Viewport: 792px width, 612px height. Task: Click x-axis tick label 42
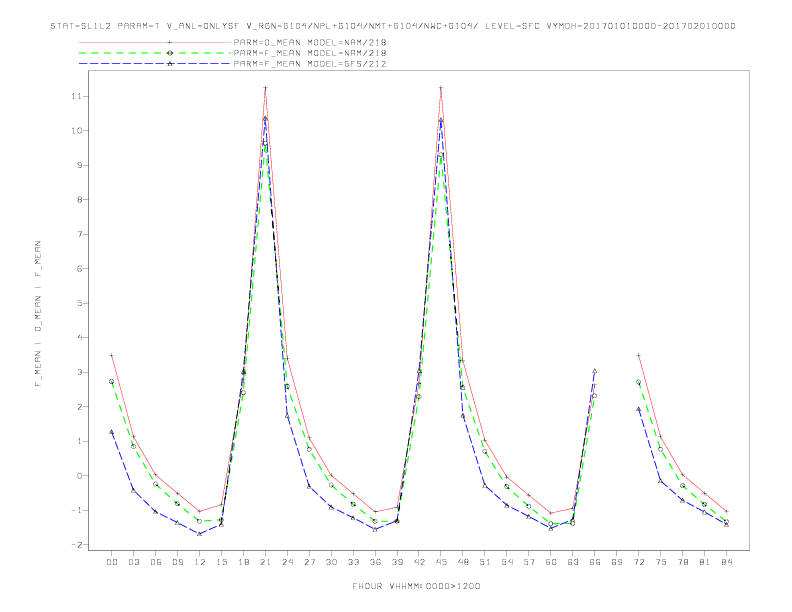[x=419, y=562]
